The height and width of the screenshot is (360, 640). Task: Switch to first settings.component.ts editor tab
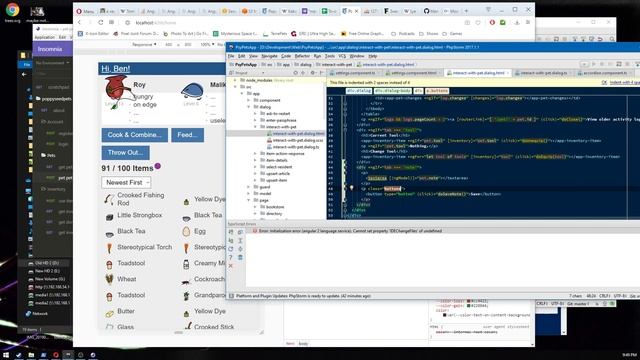tap(355, 73)
